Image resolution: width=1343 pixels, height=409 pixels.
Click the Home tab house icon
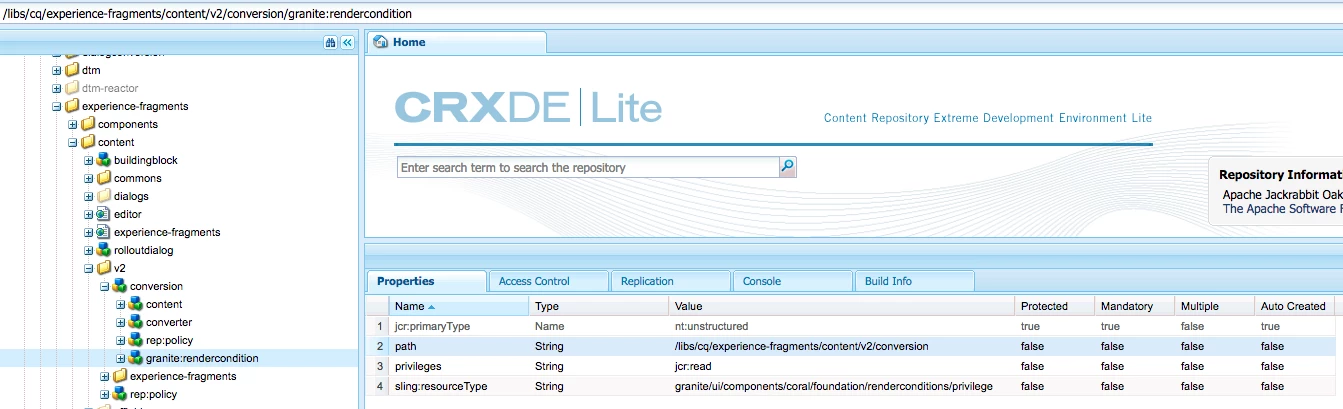[380, 42]
